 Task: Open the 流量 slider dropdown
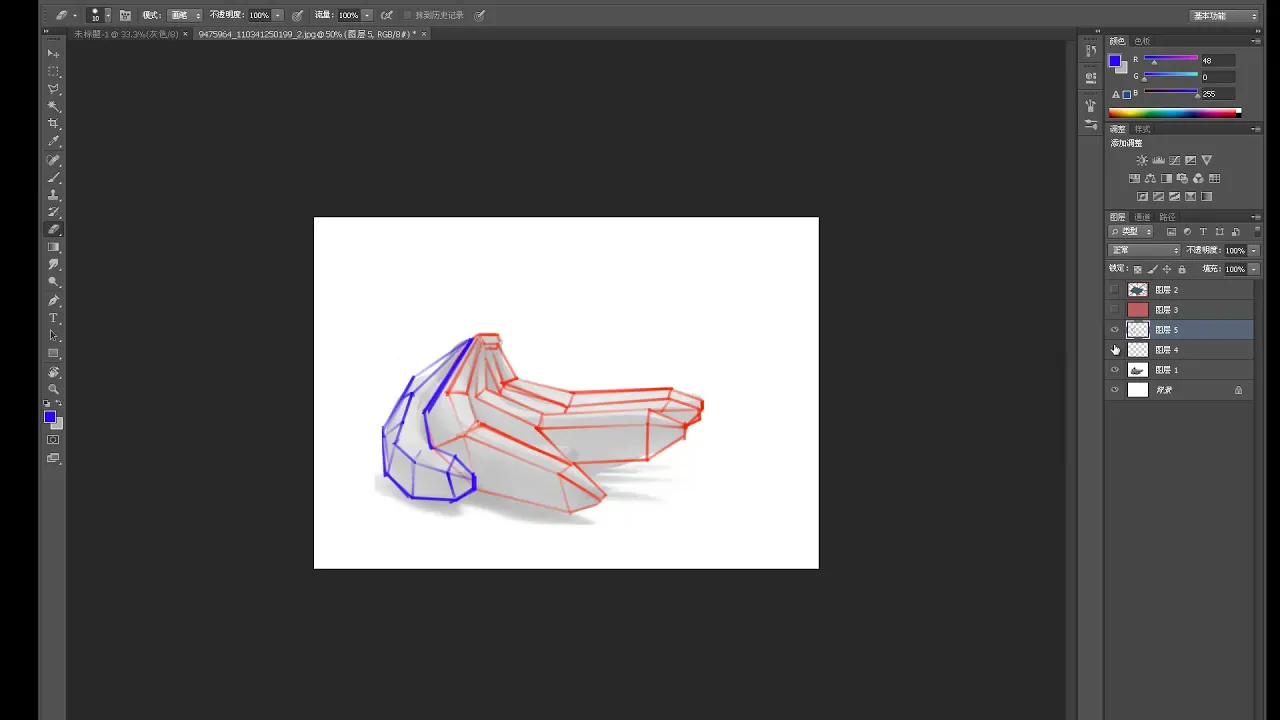click(x=367, y=16)
